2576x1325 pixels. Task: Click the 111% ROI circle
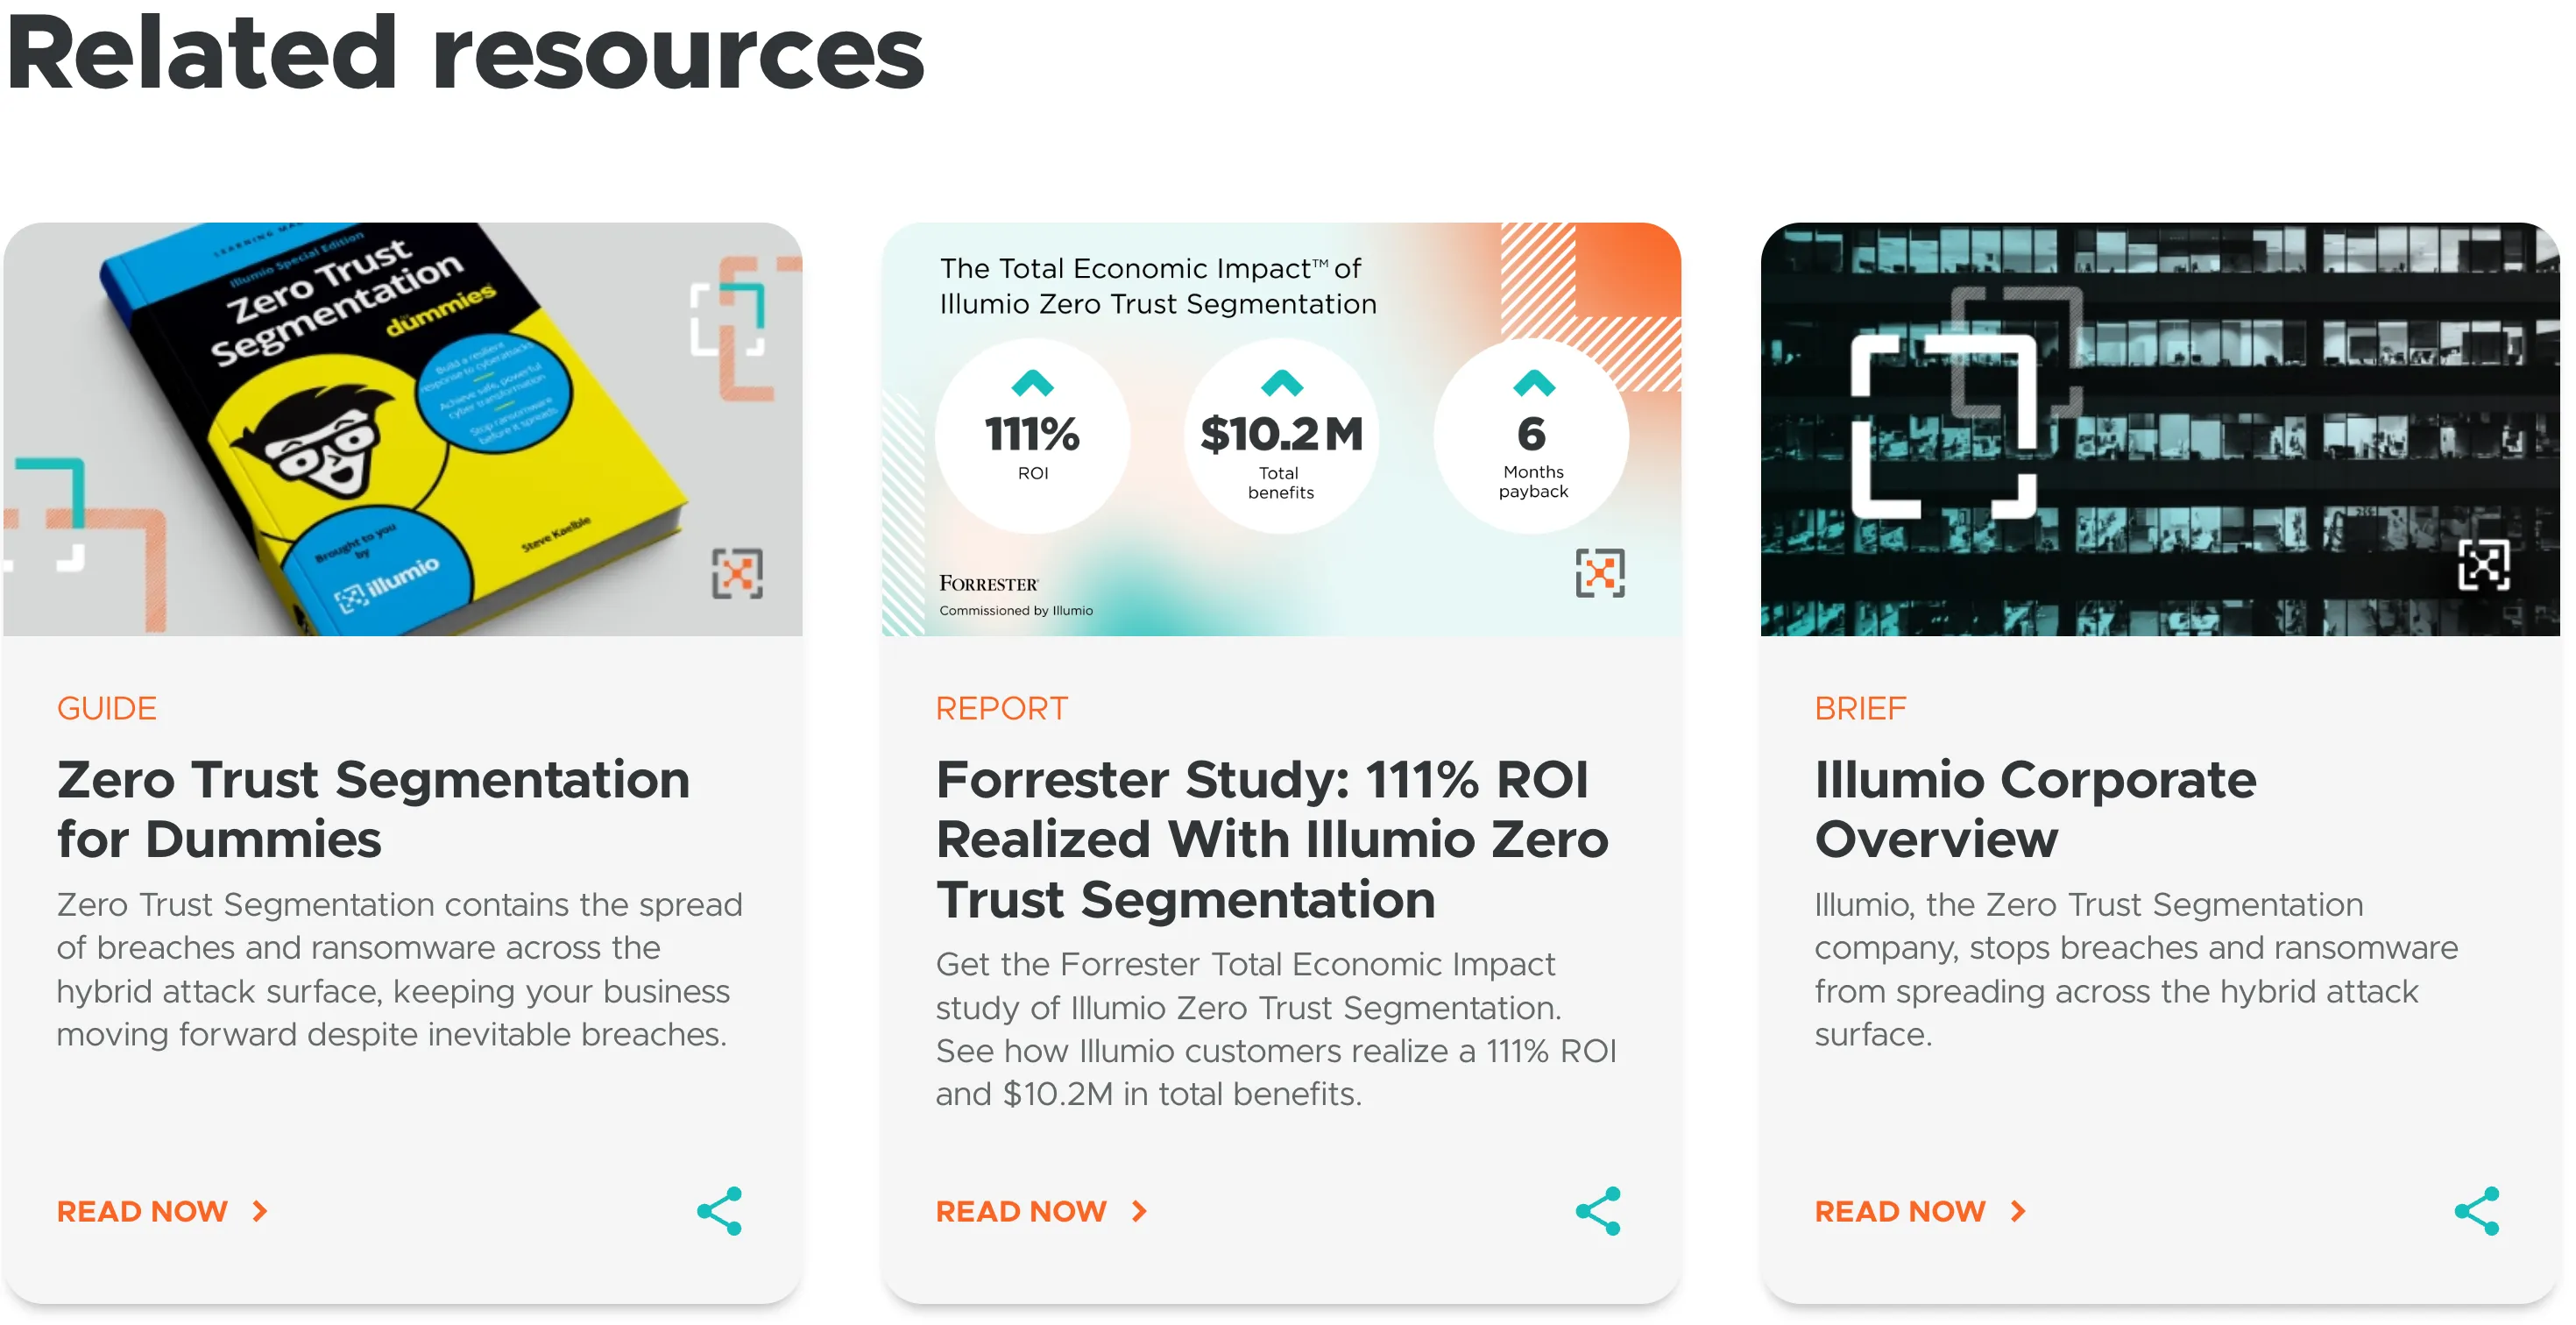(x=1033, y=435)
